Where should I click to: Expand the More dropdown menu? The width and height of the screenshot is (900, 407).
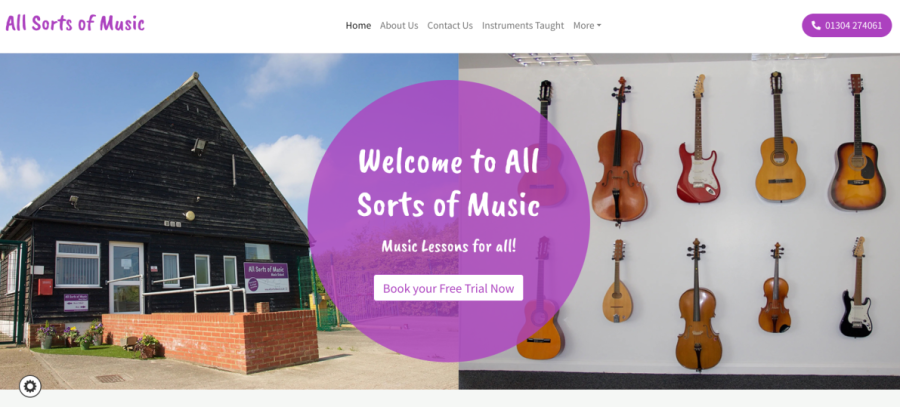(x=587, y=25)
